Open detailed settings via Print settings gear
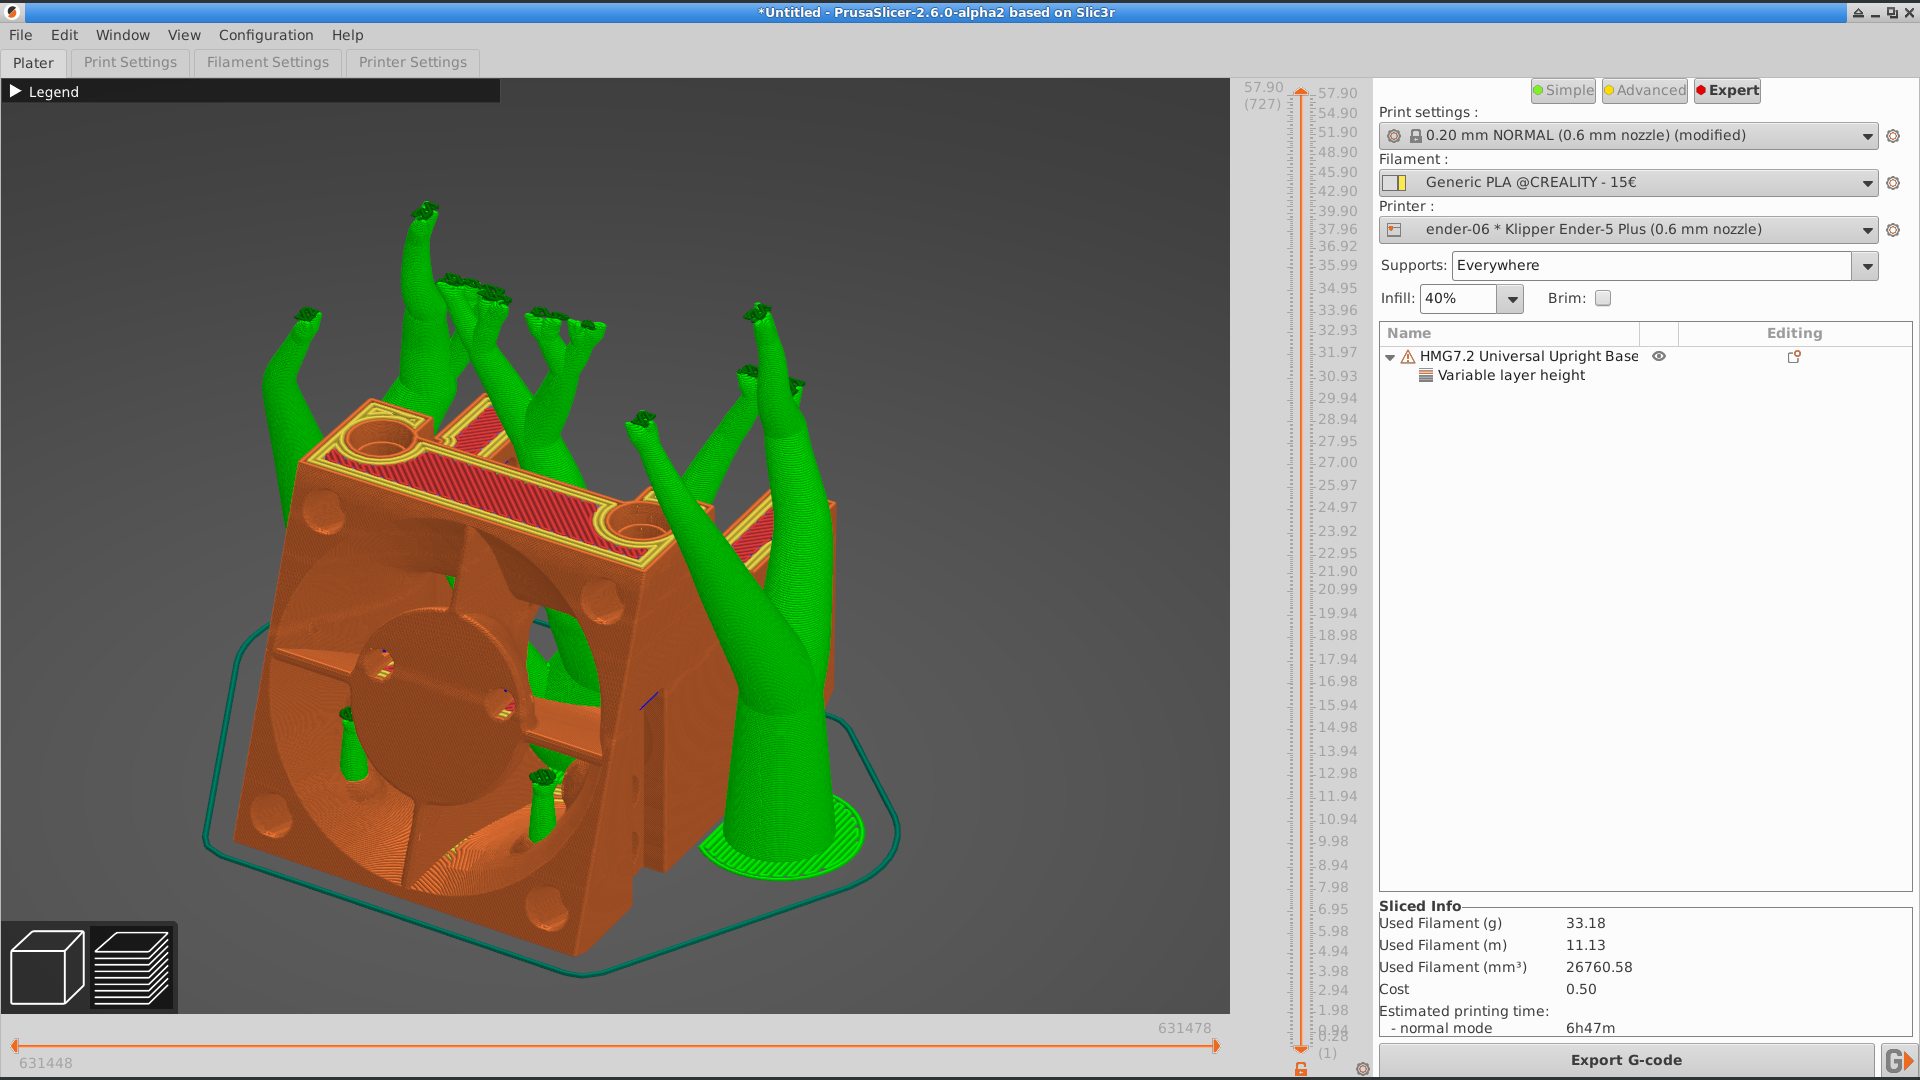The height and width of the screenshot is (1080, 1920). 1893,135
